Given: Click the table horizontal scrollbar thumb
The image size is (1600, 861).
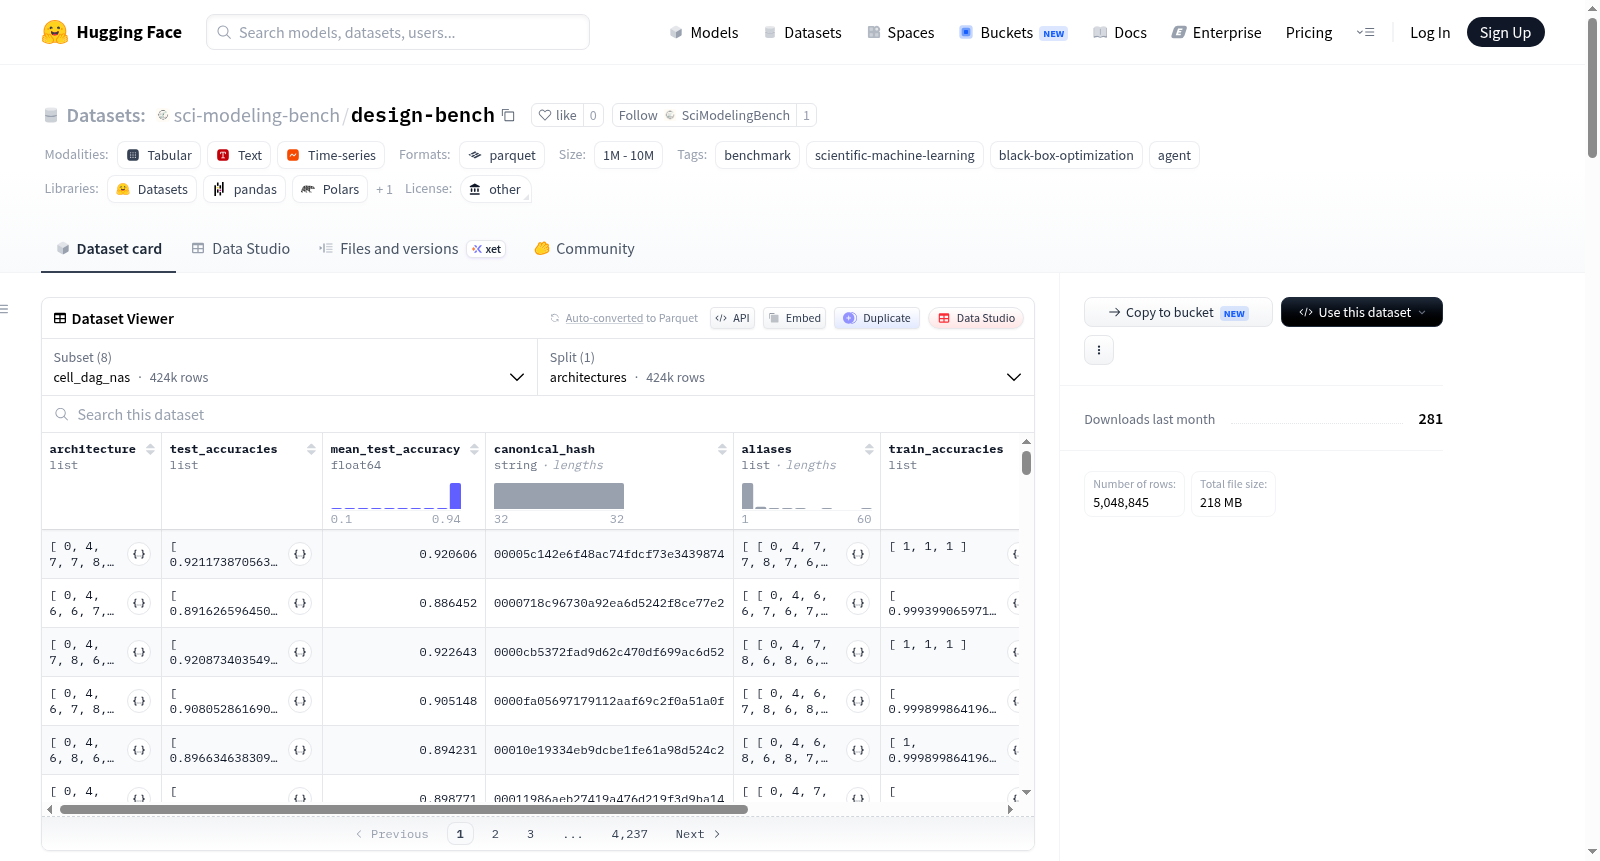Looking at the screenshot, I should coord(404,809).
